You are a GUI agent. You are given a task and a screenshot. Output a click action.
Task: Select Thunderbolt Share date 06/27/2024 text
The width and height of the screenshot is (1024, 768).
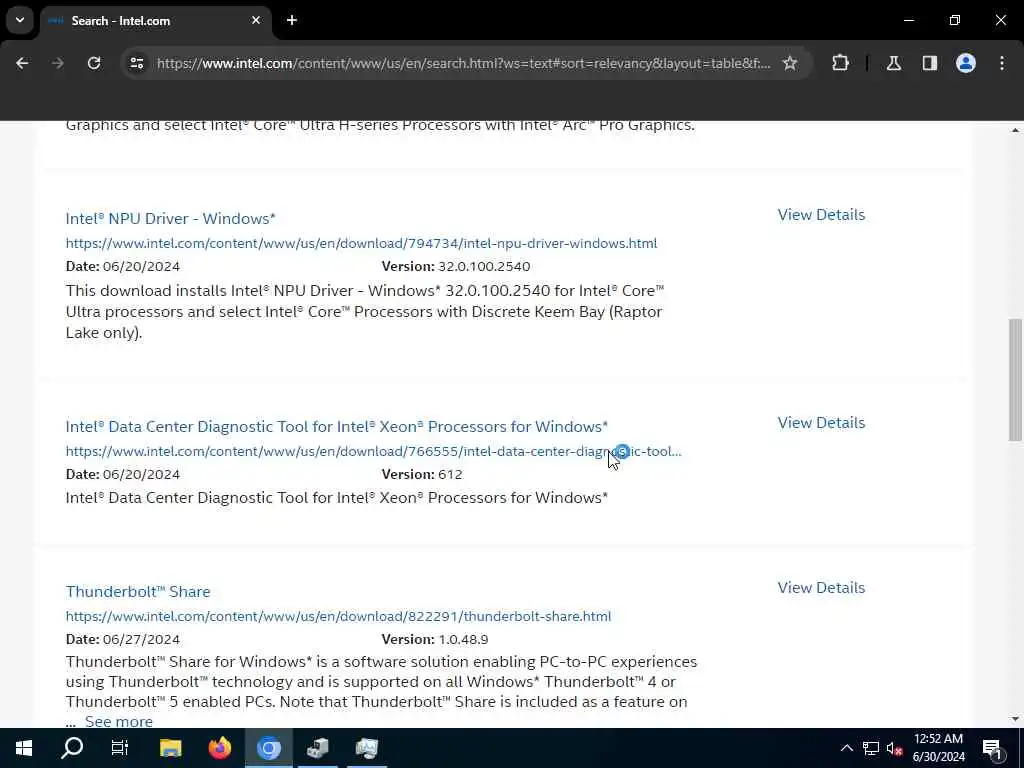[141, 639]
